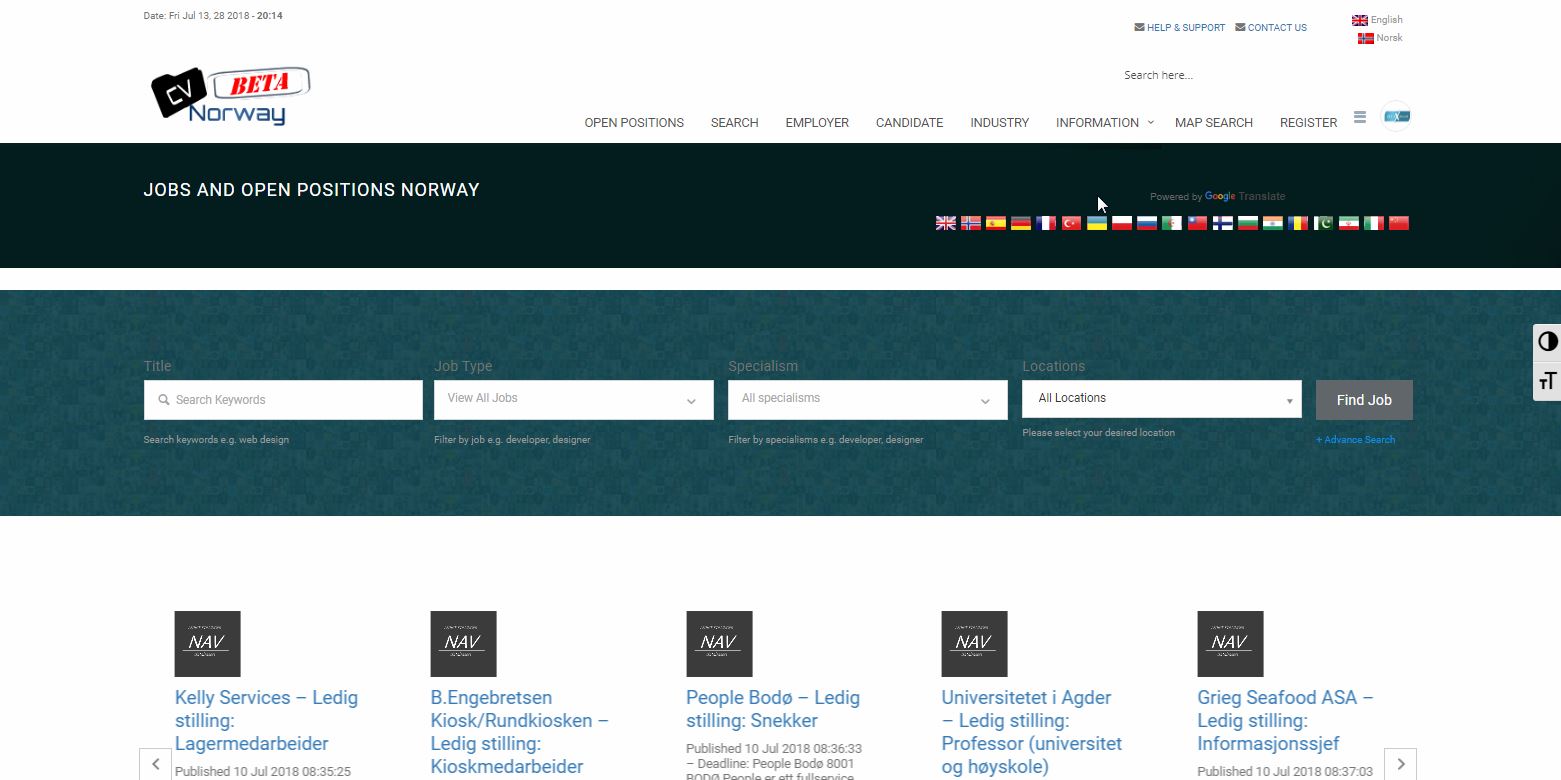Select the Iranian flag translation icon
This screenshot has height=780, width=1561.
1349,223
